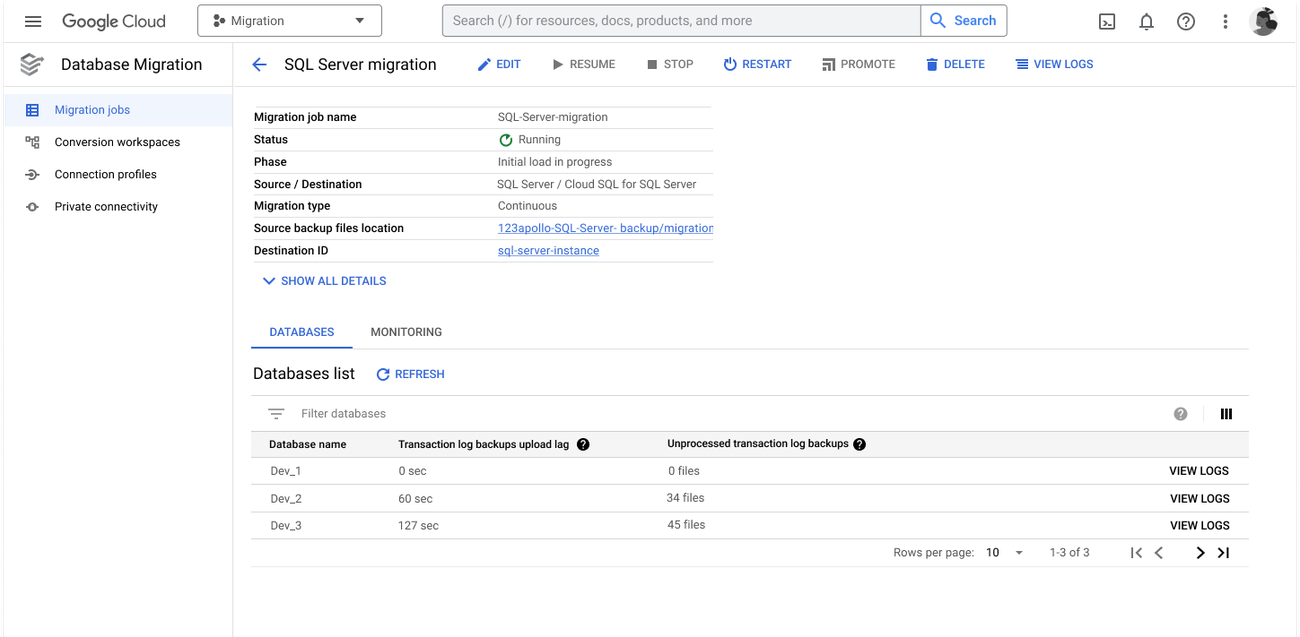Click the Connection profiles icon
This screenshot has height=637, width=1300.
pyautogui.click(x=32, y=174)
